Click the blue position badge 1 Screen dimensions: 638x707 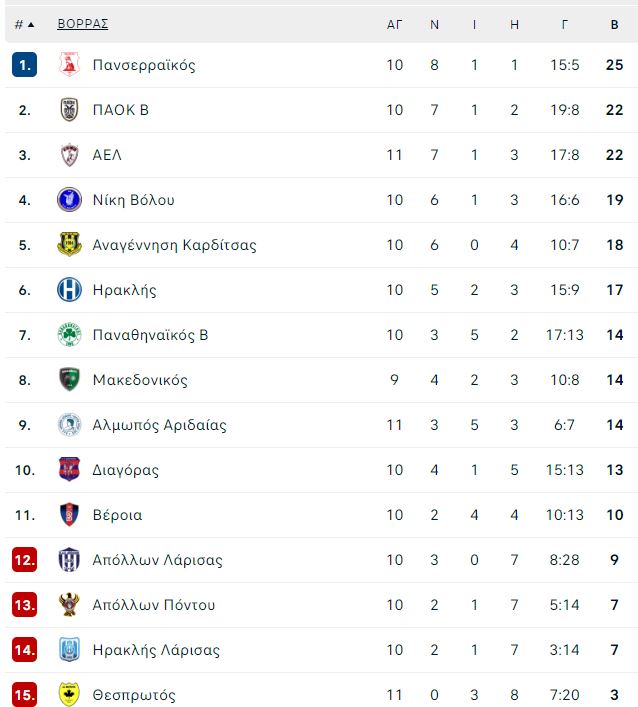pyautogui.click(x=24, y=64)
